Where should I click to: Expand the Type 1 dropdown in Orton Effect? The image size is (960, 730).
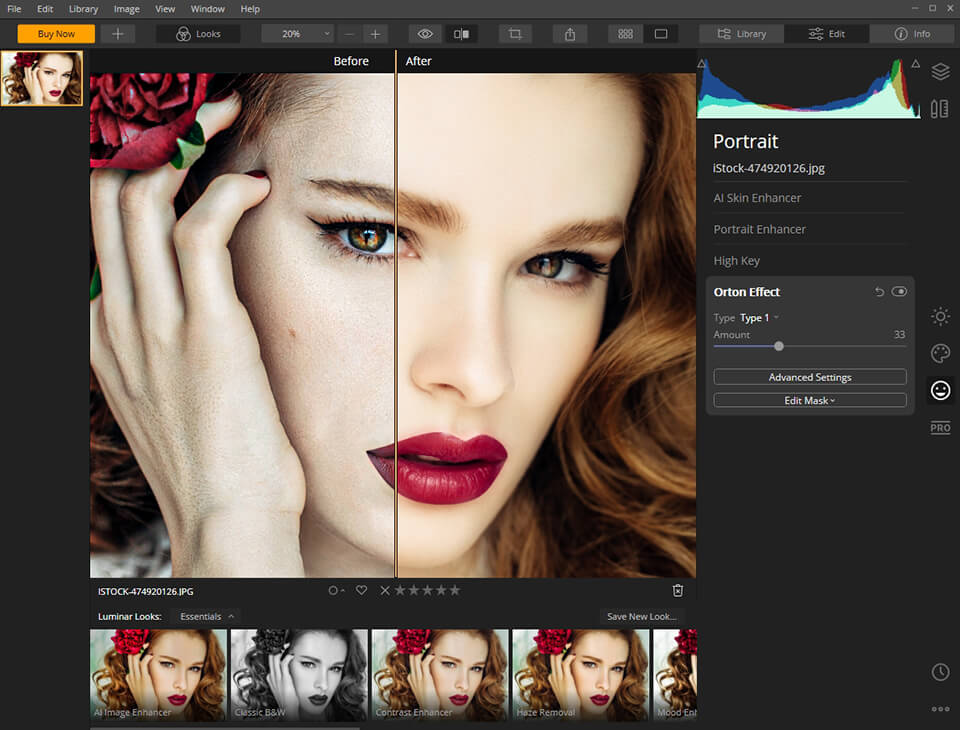click(757, 317)
